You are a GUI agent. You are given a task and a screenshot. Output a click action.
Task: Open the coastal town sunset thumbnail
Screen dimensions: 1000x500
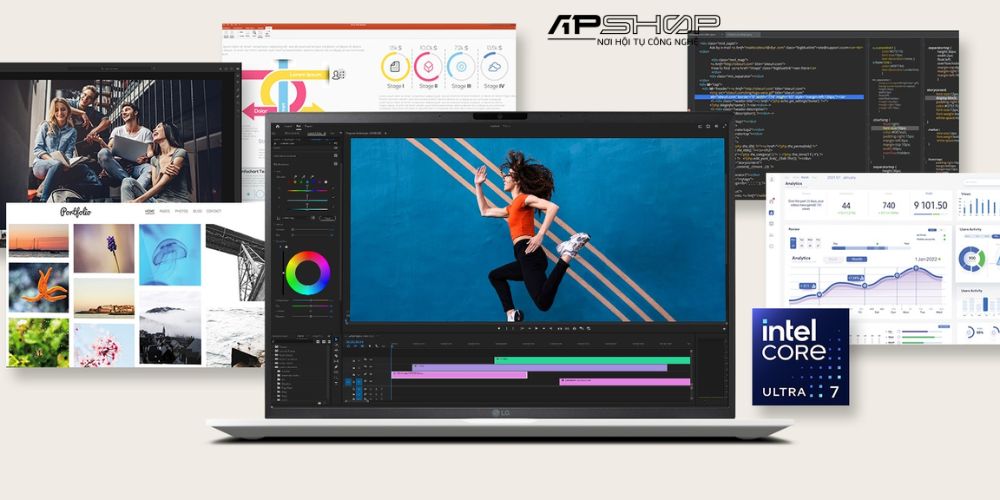pos(104,298)
